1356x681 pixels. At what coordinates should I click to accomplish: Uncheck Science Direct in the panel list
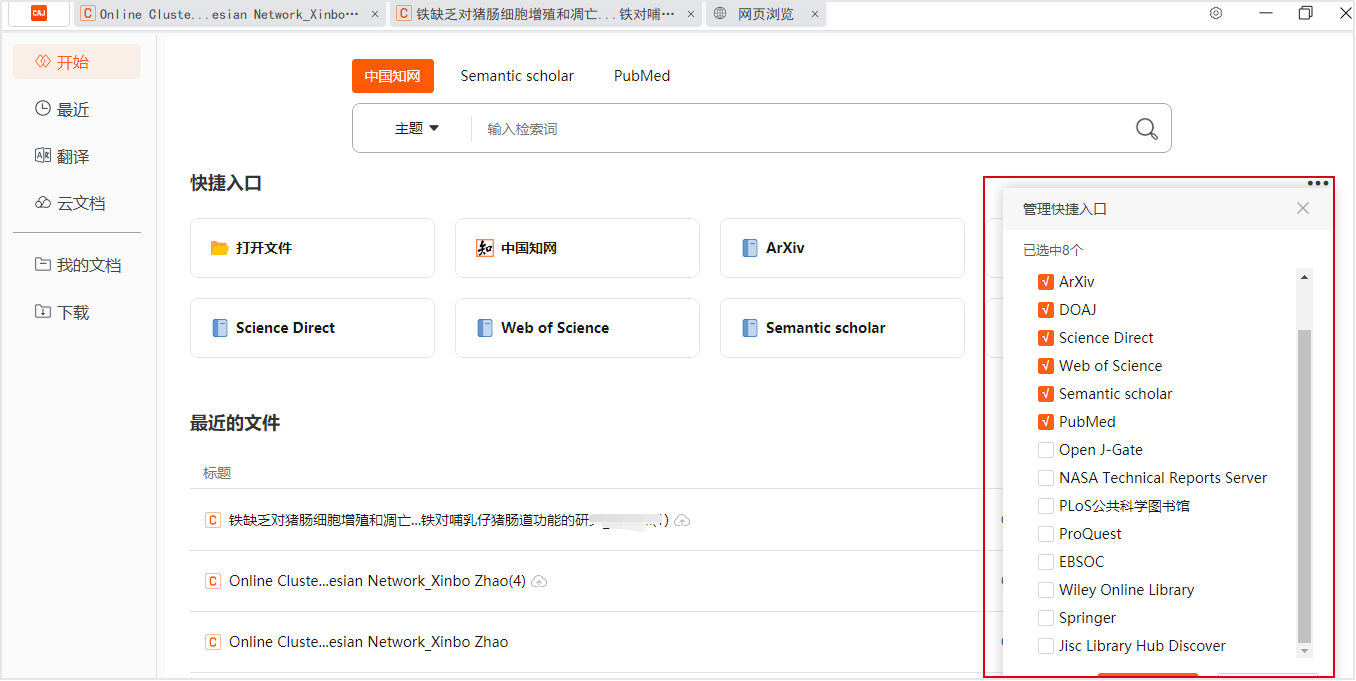point(1046,338)
